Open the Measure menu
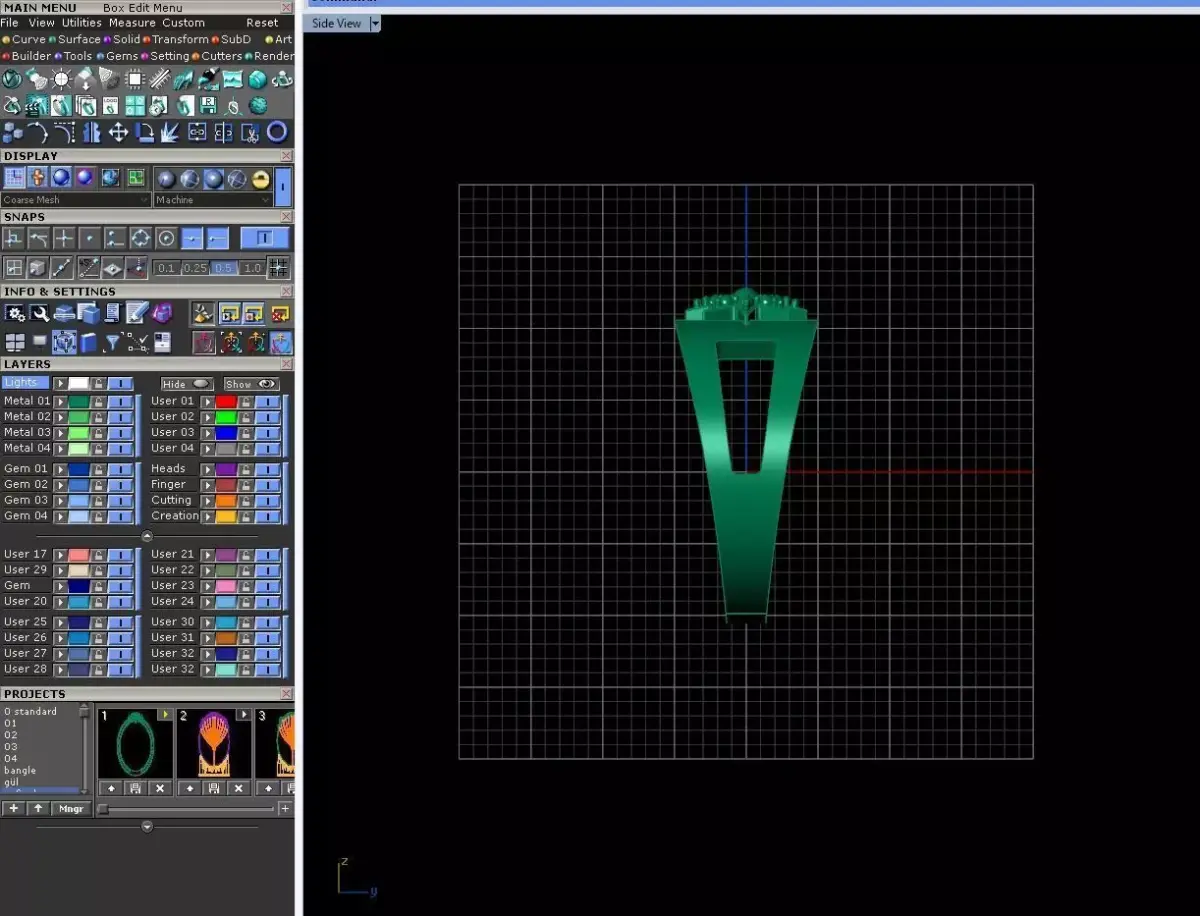 132,22
